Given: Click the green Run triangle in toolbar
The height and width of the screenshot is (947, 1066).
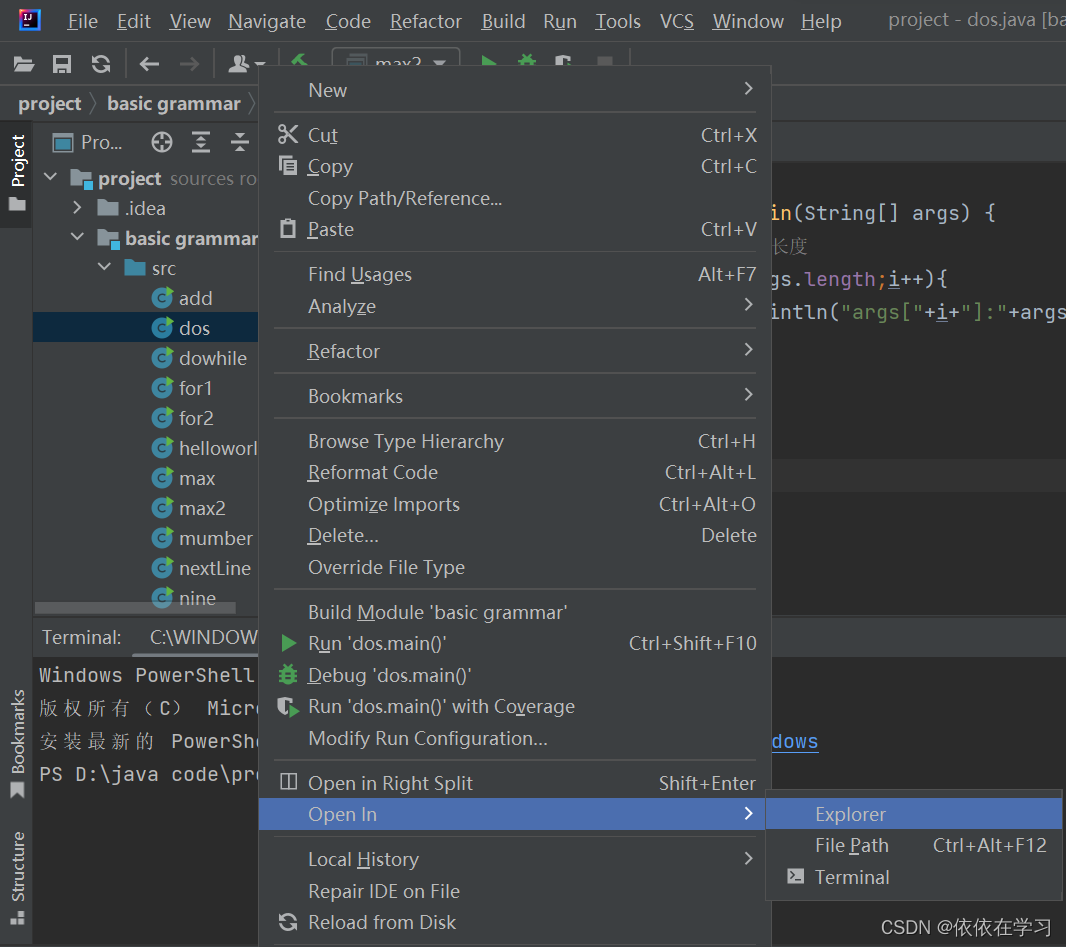Looking at the screenshot, I should [488, 61].
